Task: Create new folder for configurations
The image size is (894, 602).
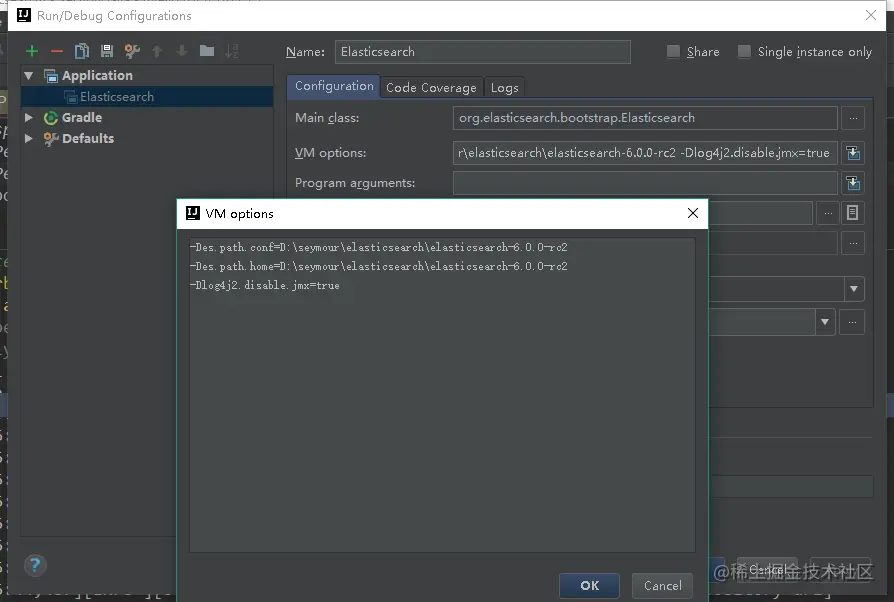Action: click(207, 51)
